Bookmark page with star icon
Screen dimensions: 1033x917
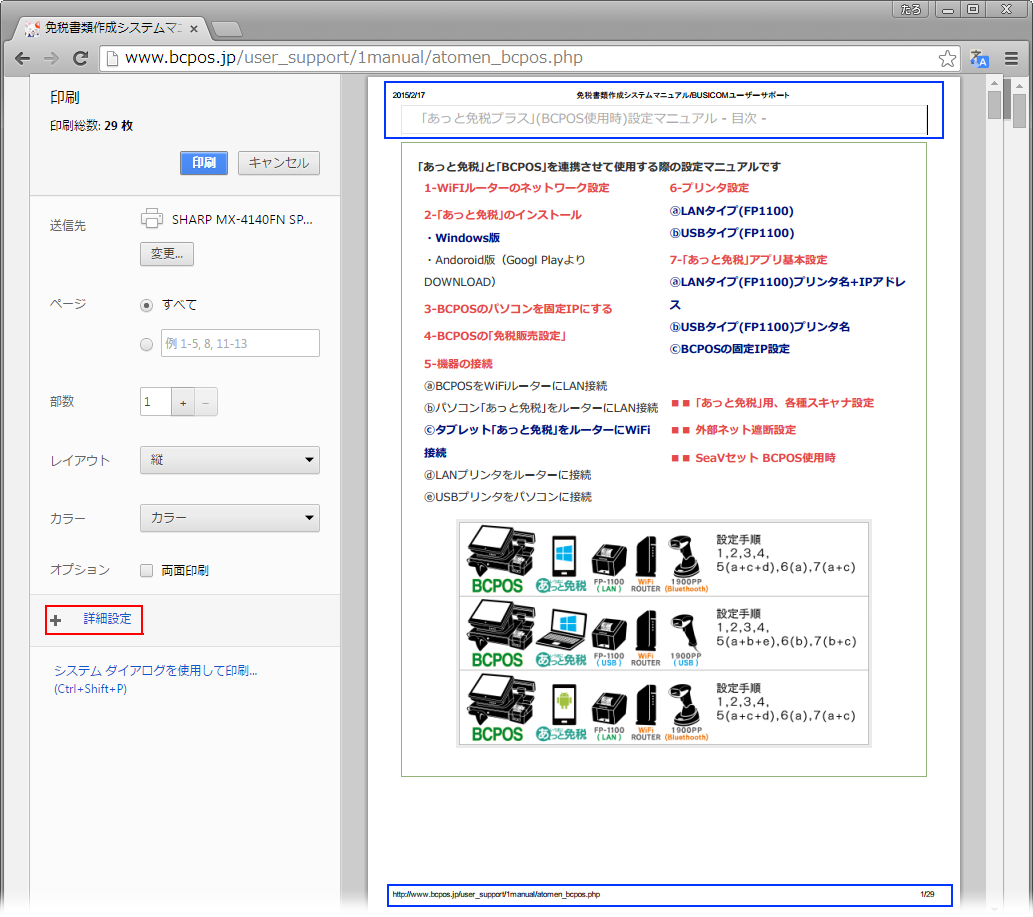pos(946,58)
